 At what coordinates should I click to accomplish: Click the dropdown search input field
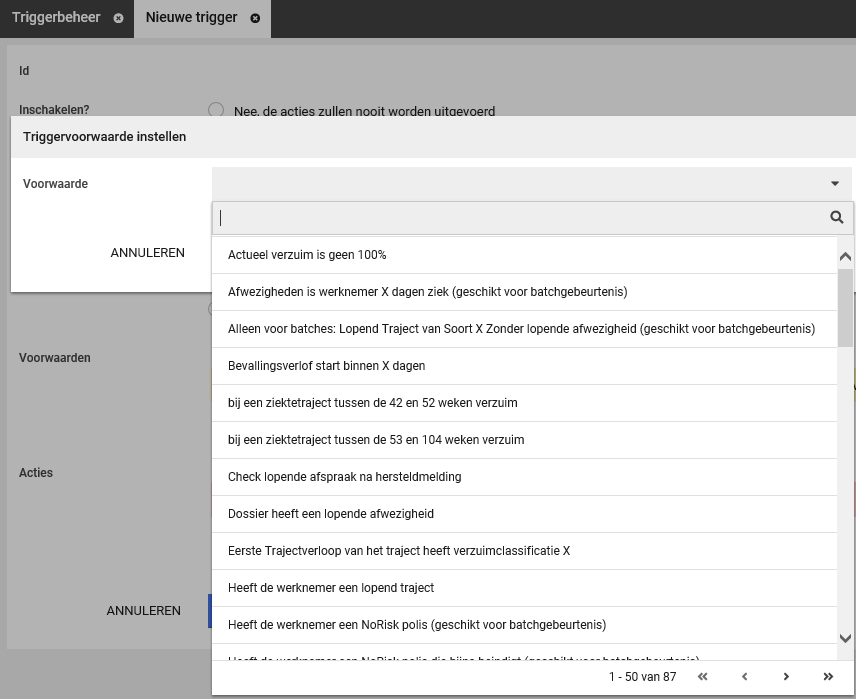(x=520, y=217)
